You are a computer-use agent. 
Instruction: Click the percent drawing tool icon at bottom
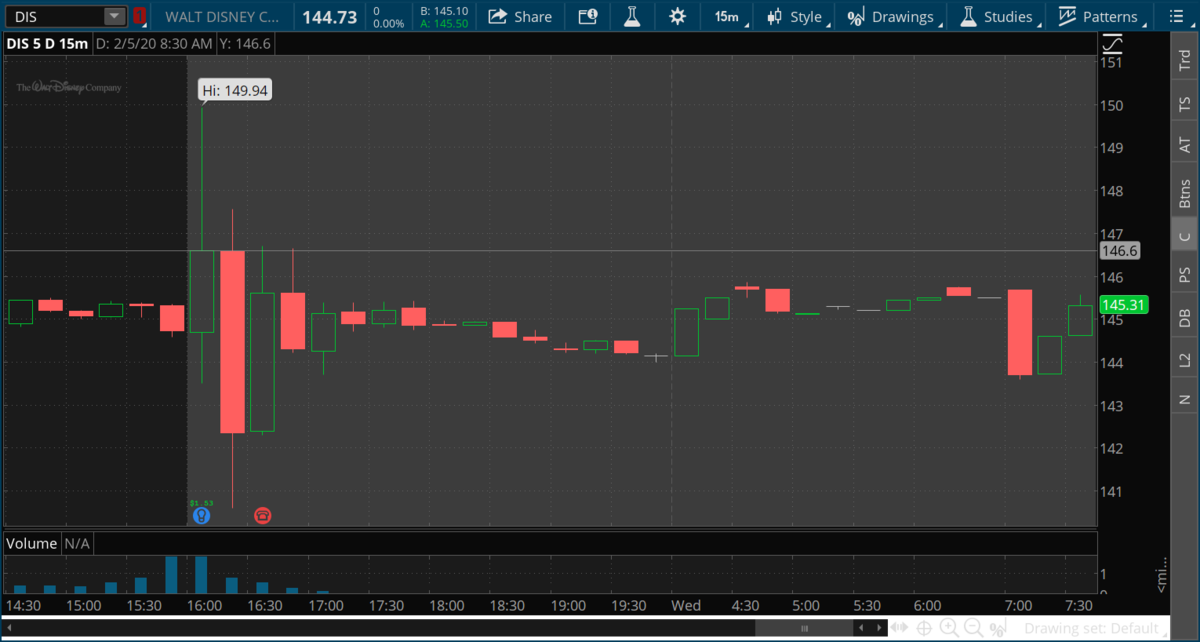pyautogui.click(x=996, y=628)
